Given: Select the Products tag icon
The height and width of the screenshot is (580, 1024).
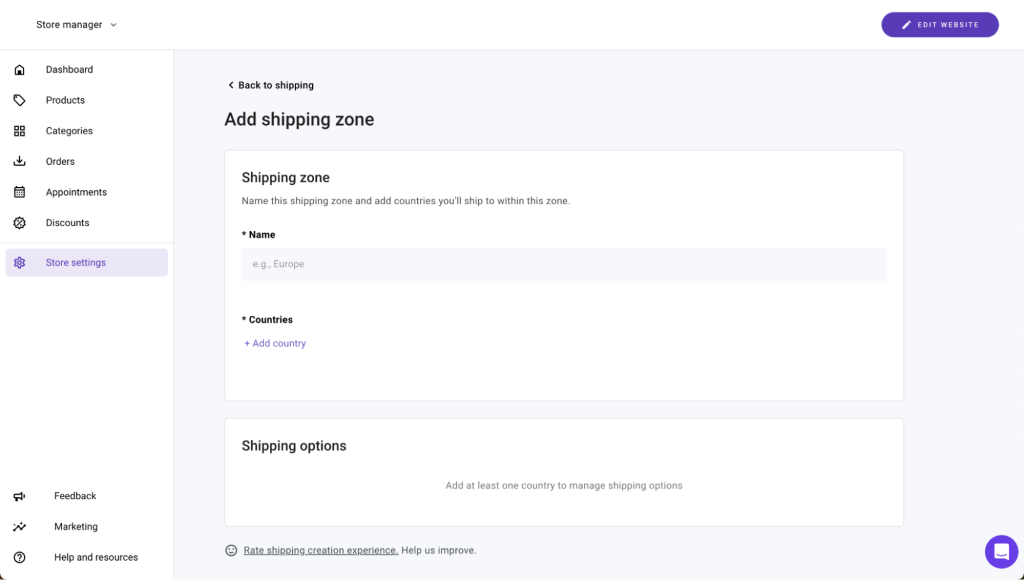Looking at the screenshot, I should [x=20, y=100].
